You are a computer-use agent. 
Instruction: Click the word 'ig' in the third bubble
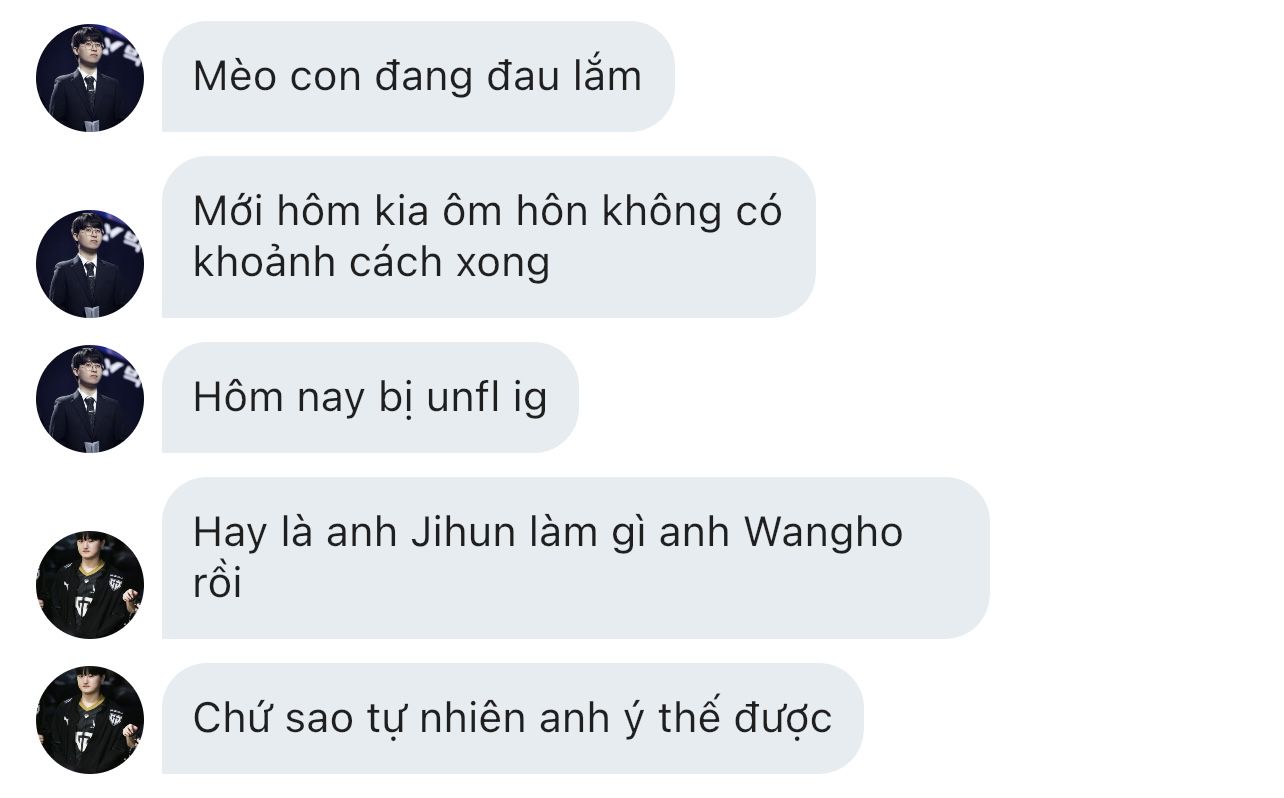click(531, 399)
